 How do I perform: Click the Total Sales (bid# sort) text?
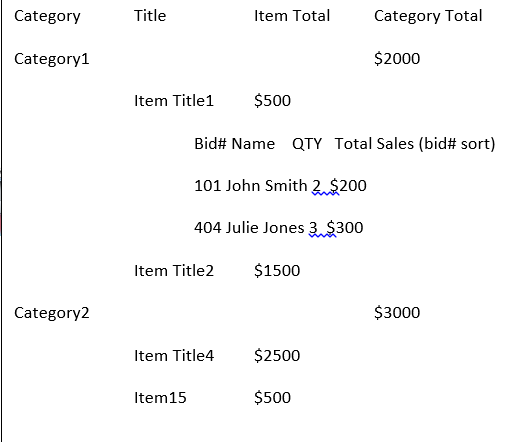[x=415, y=144]
